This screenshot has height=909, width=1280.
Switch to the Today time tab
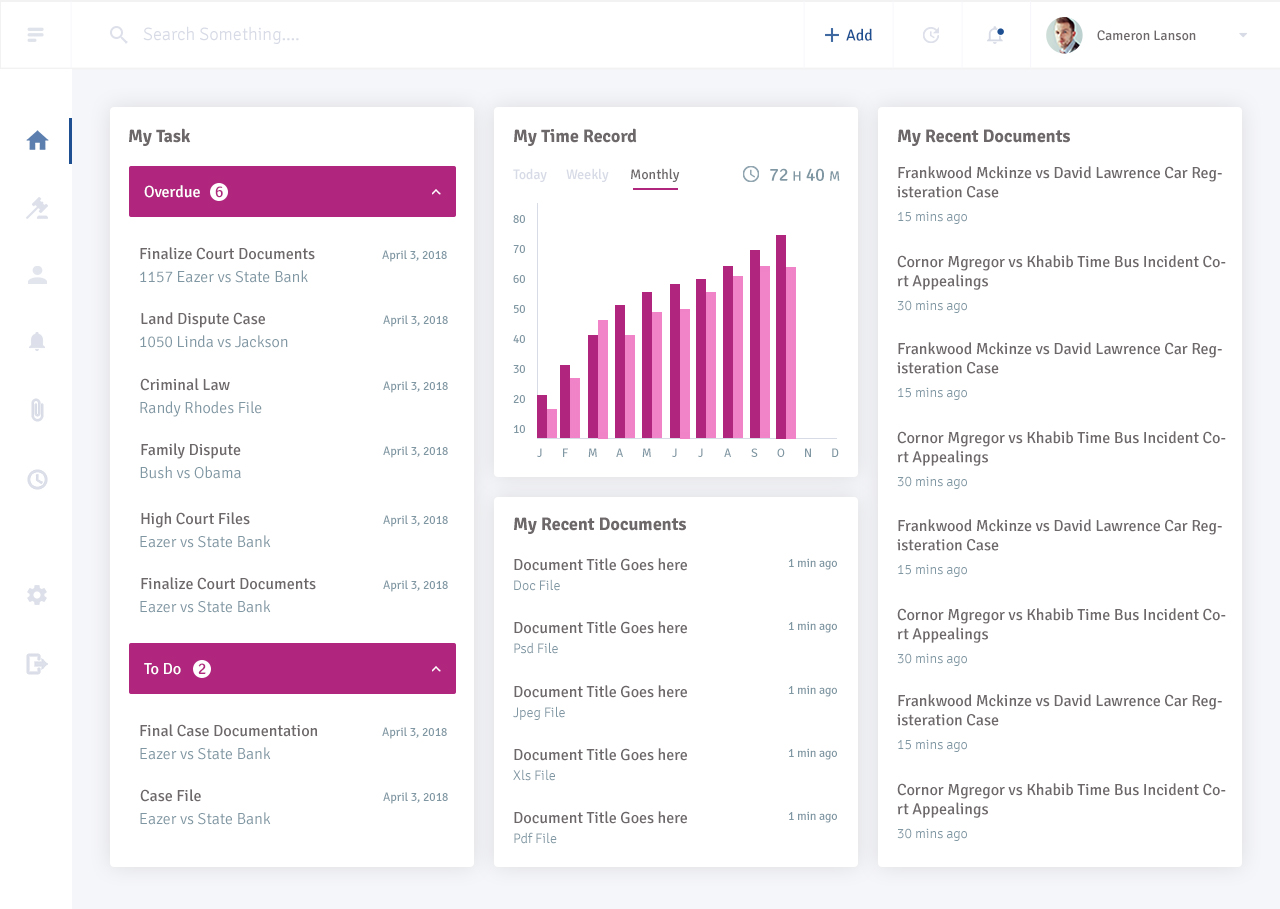(x=529, y=175)
